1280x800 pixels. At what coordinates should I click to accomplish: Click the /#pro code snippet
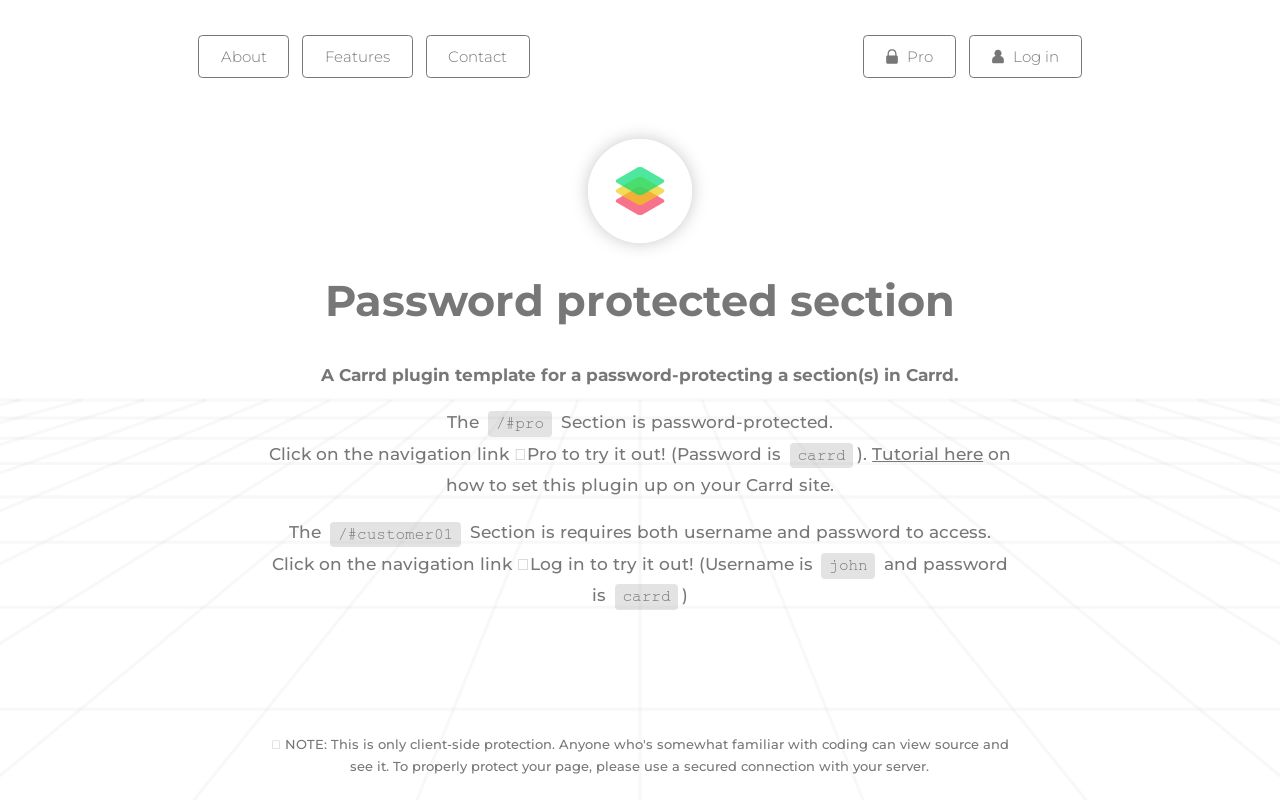(520, 423)
